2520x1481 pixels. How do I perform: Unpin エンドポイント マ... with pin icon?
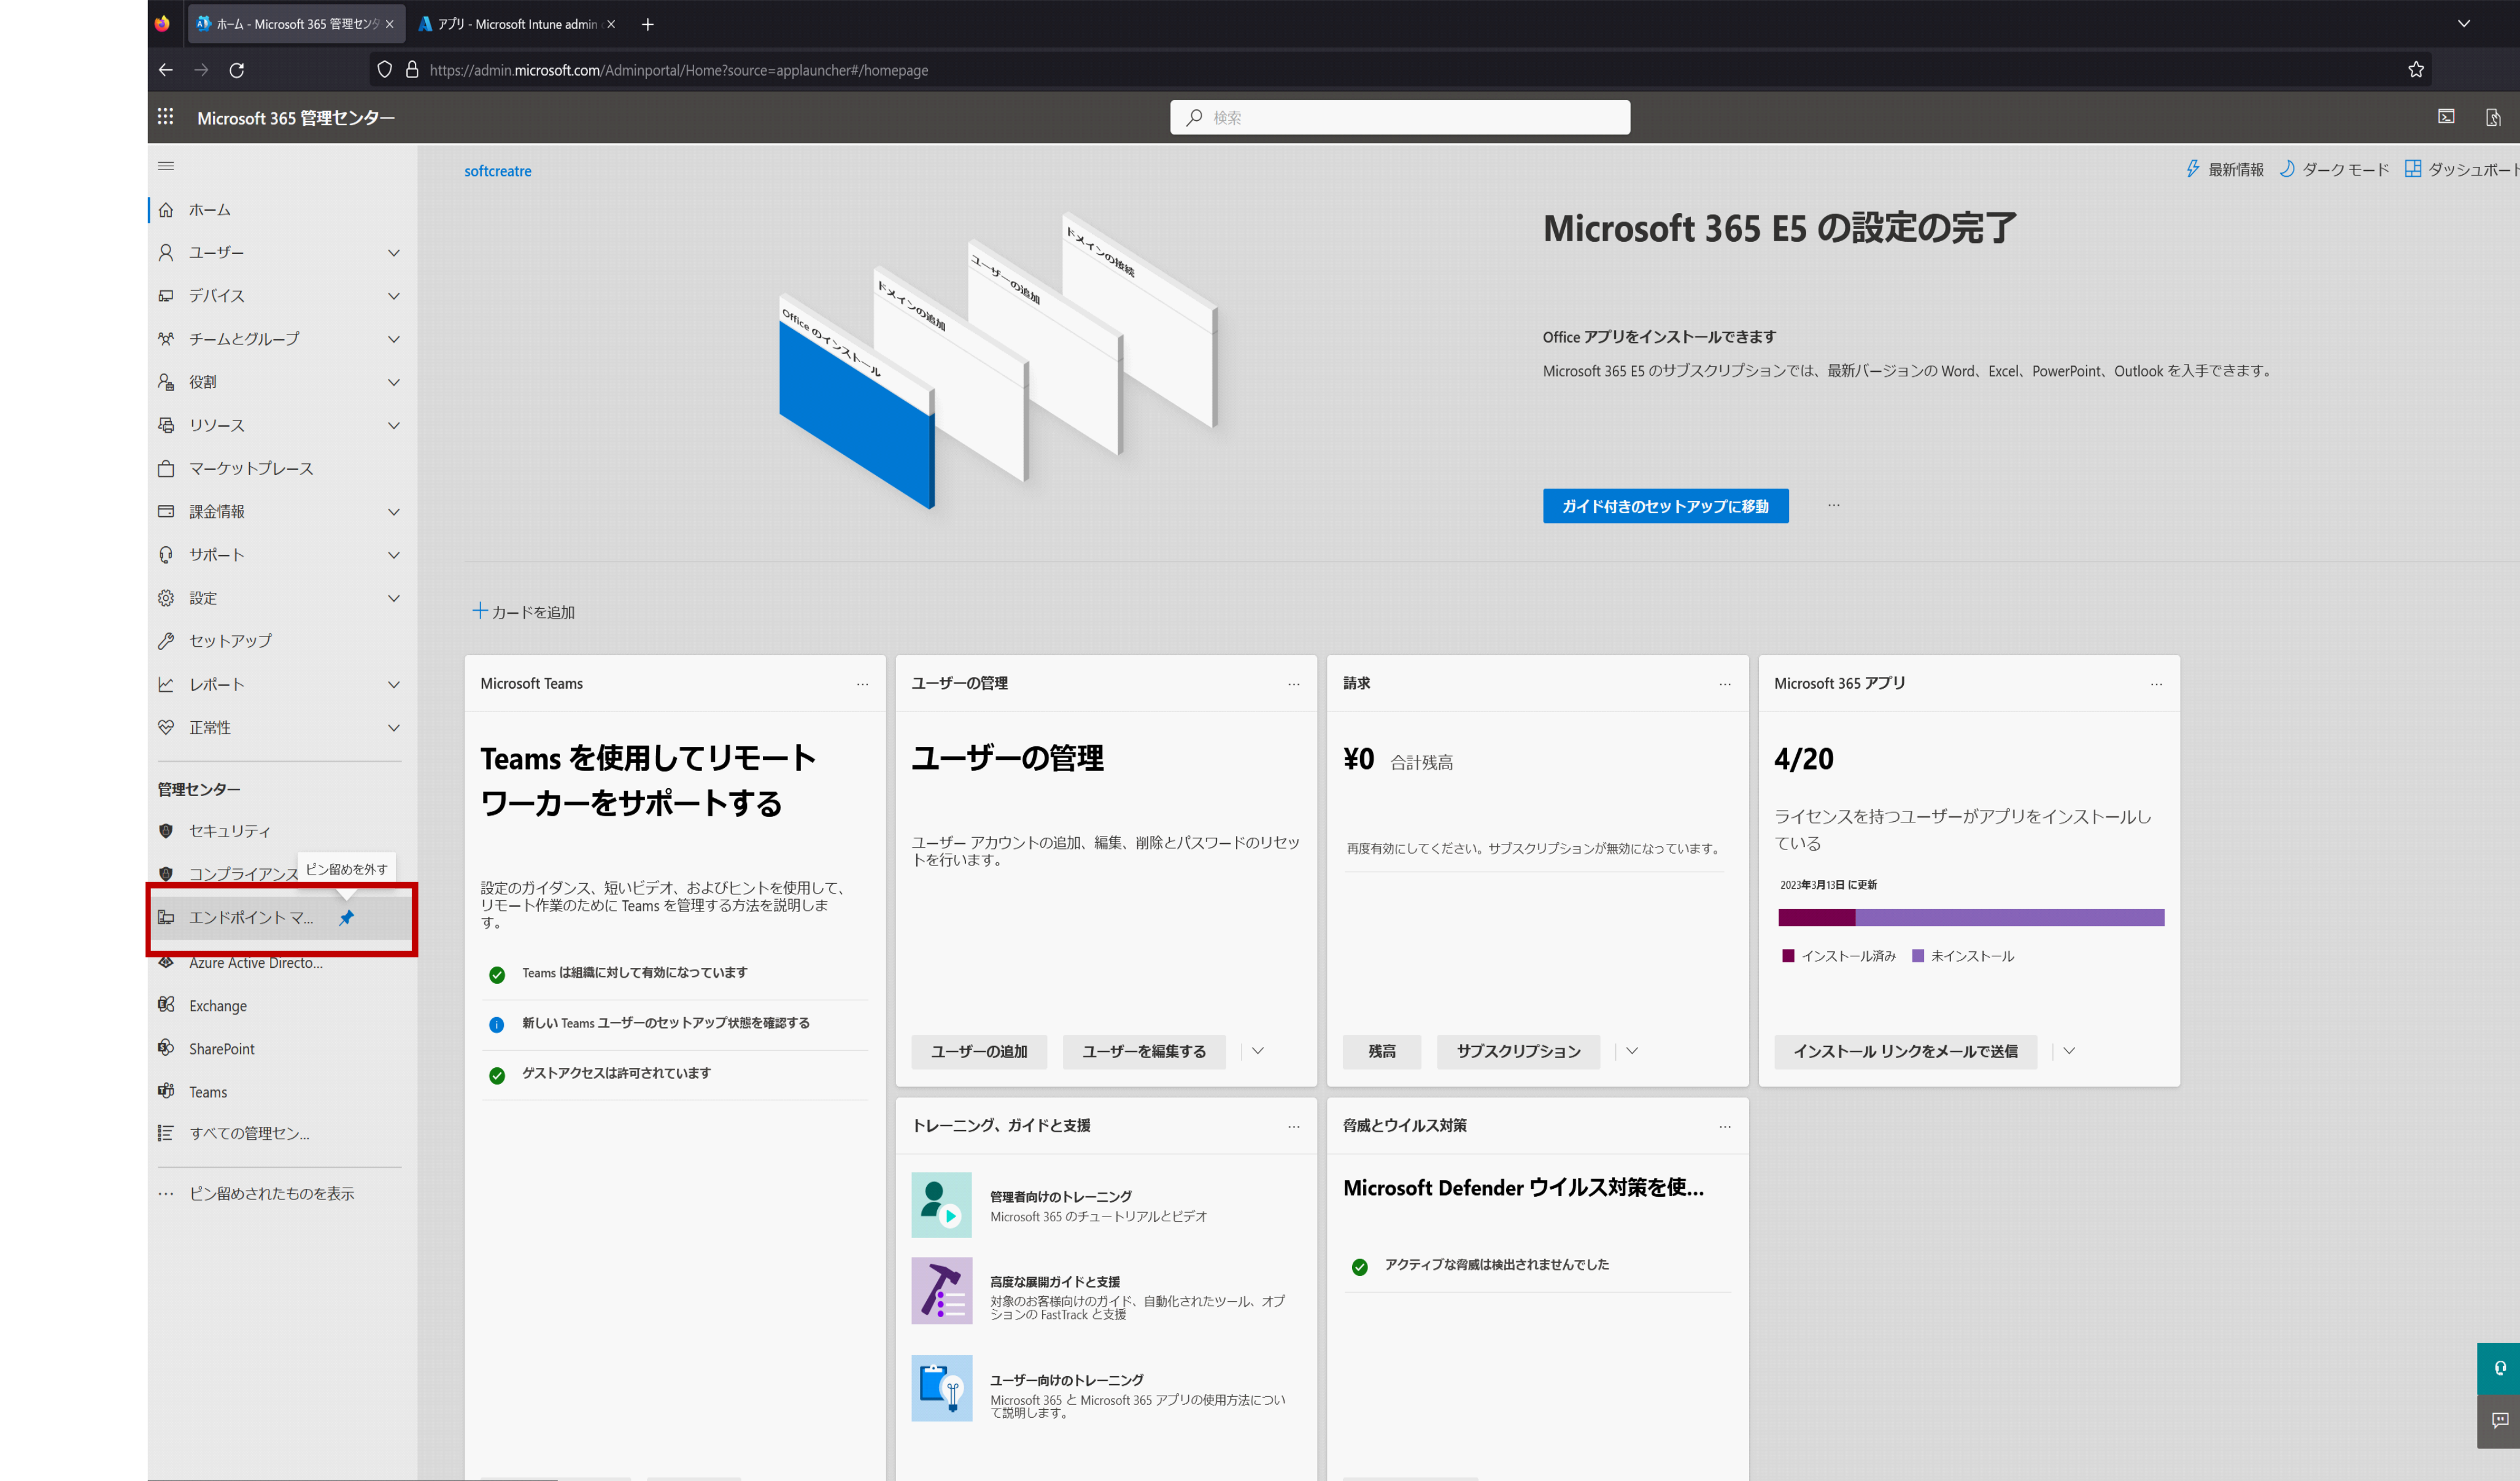point(346,917)
